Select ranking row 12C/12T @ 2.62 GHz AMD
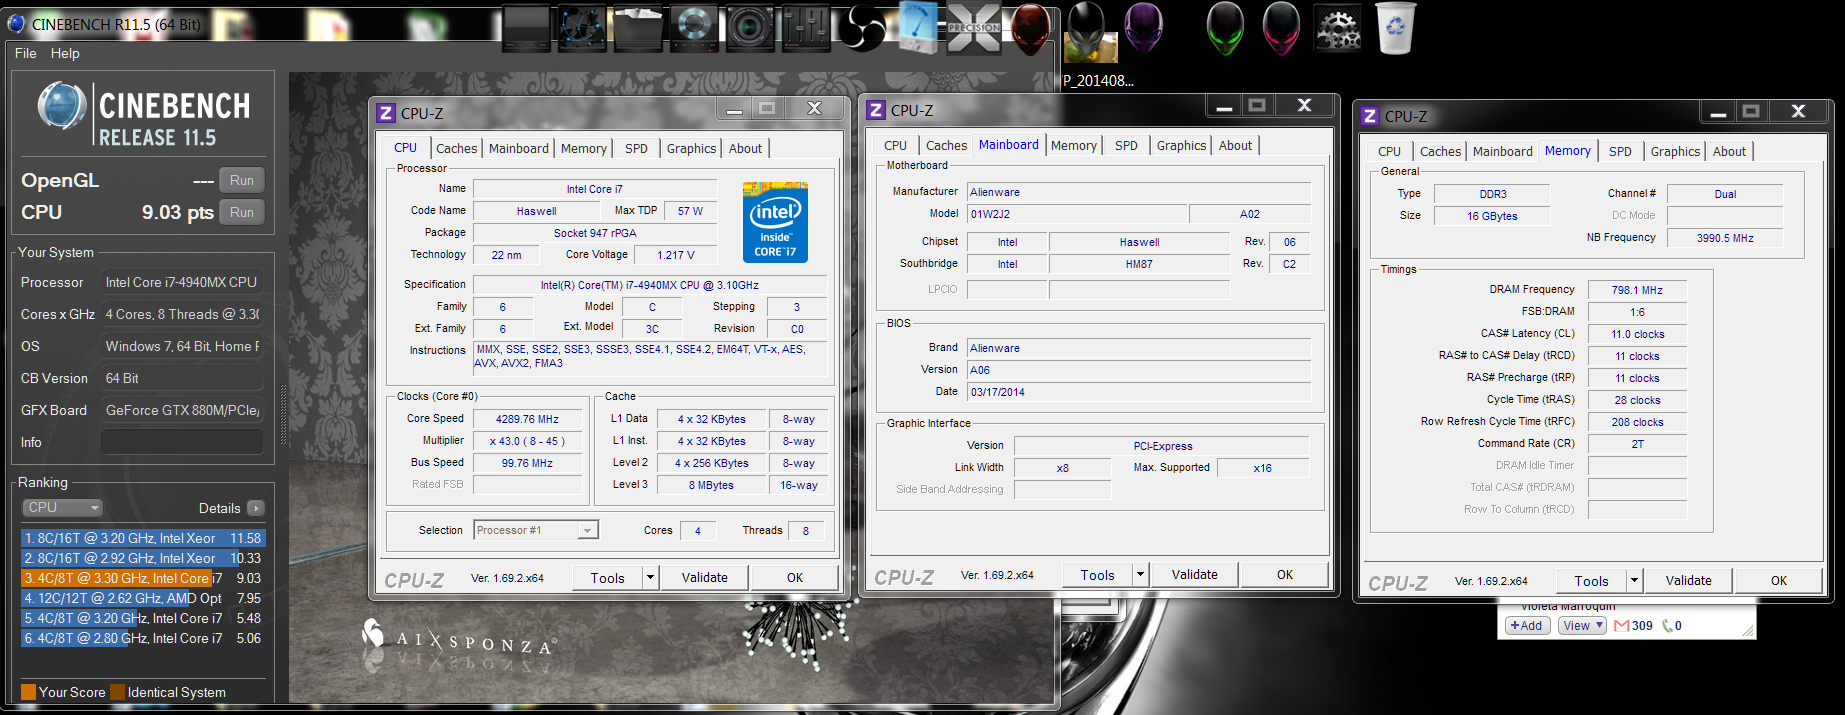This screenshot has width=1845, height=715. click(x=142, y=598)
